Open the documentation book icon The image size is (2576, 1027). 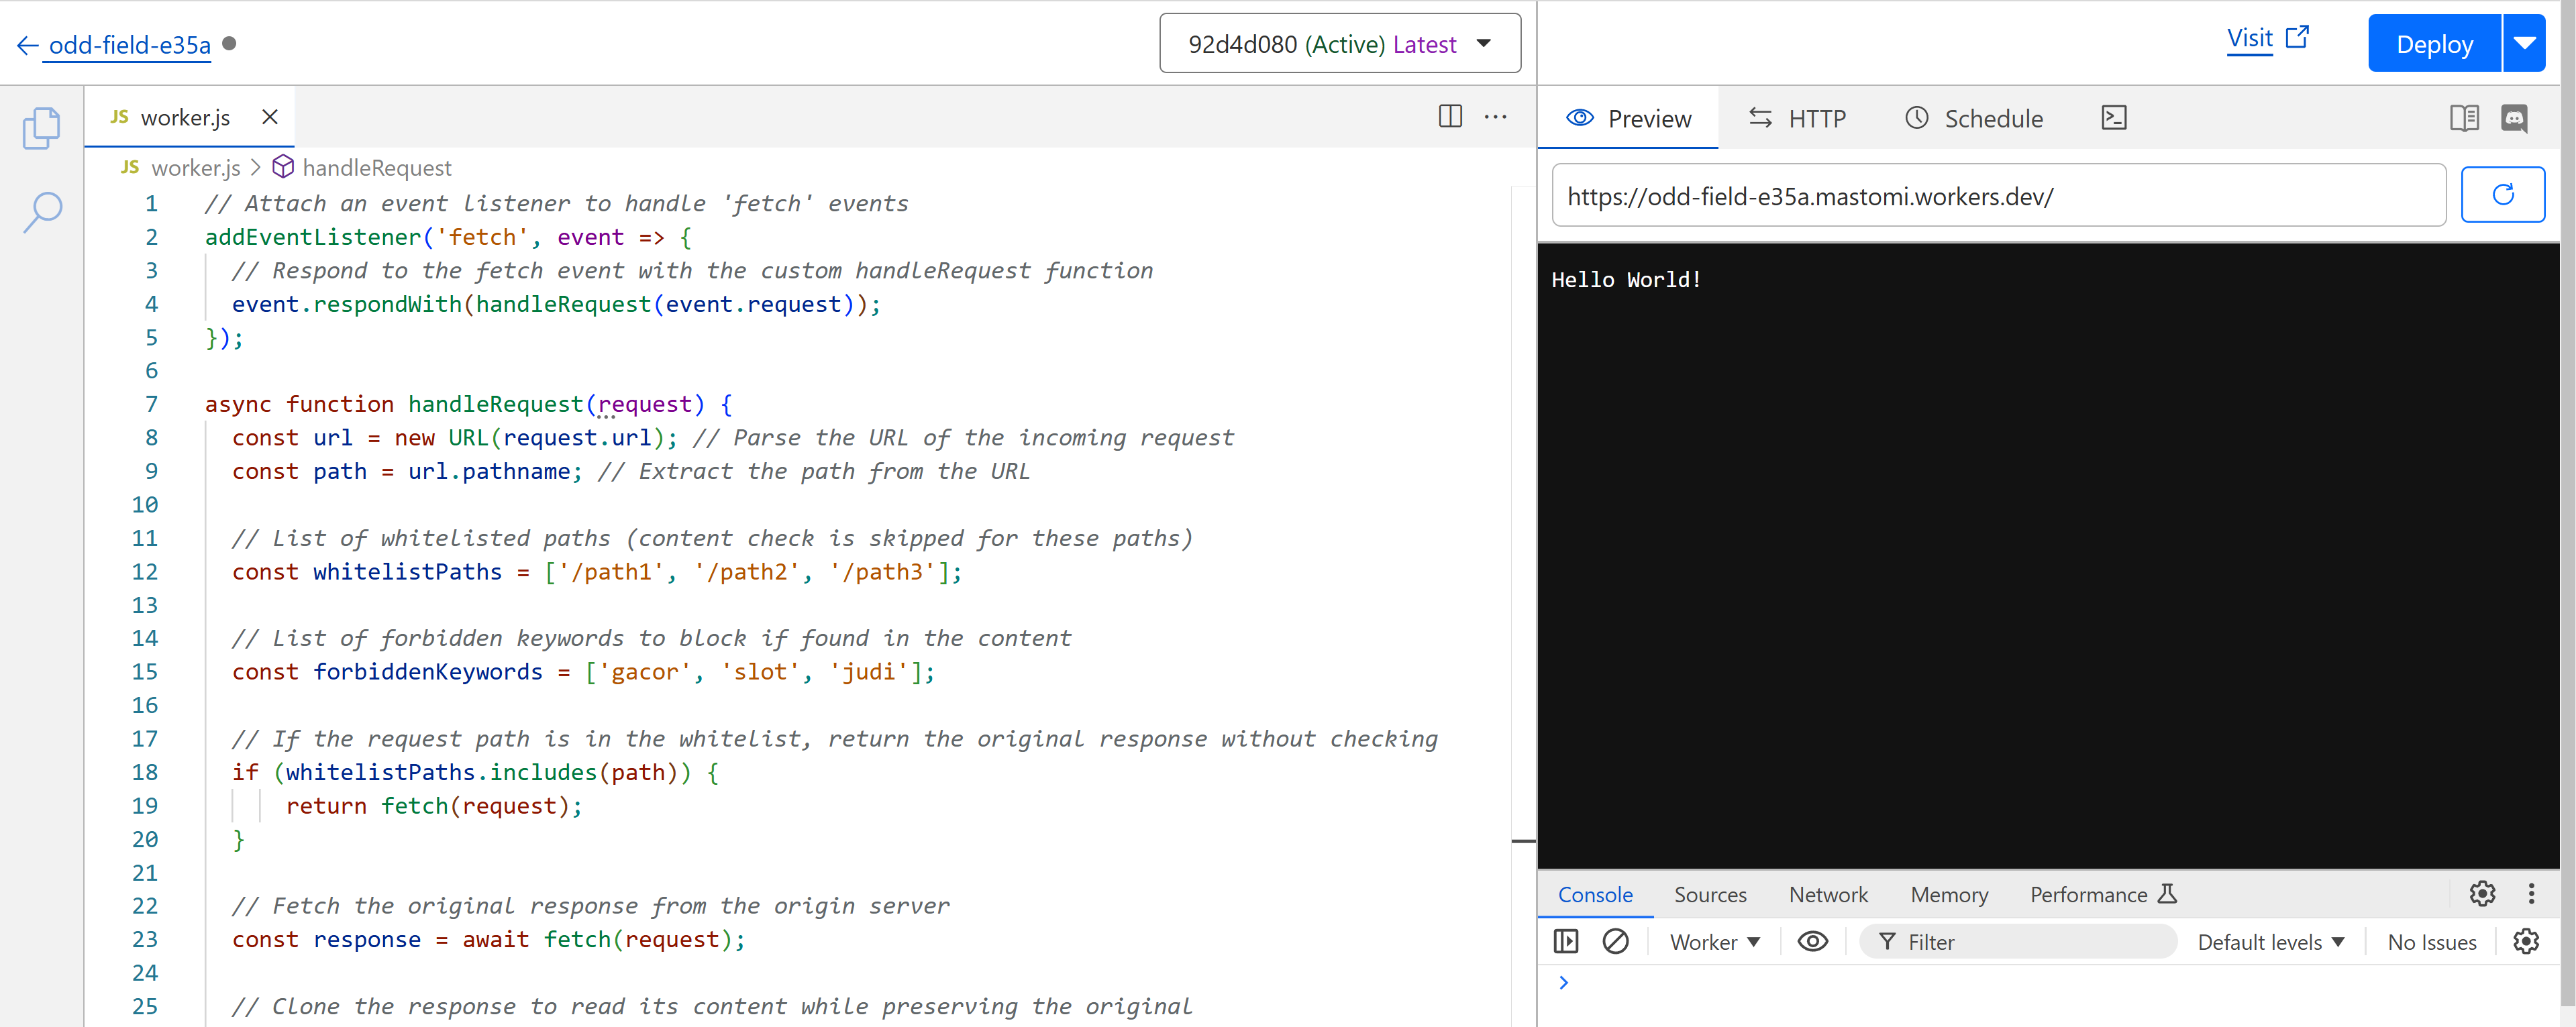pyautogui.click(x=2464, y=118)
